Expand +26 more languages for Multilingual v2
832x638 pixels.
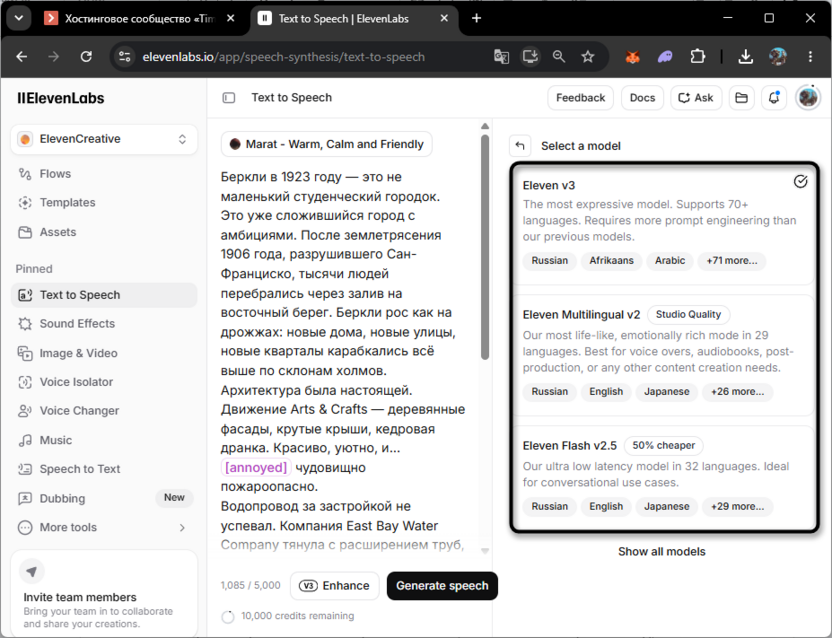(738, 392)
